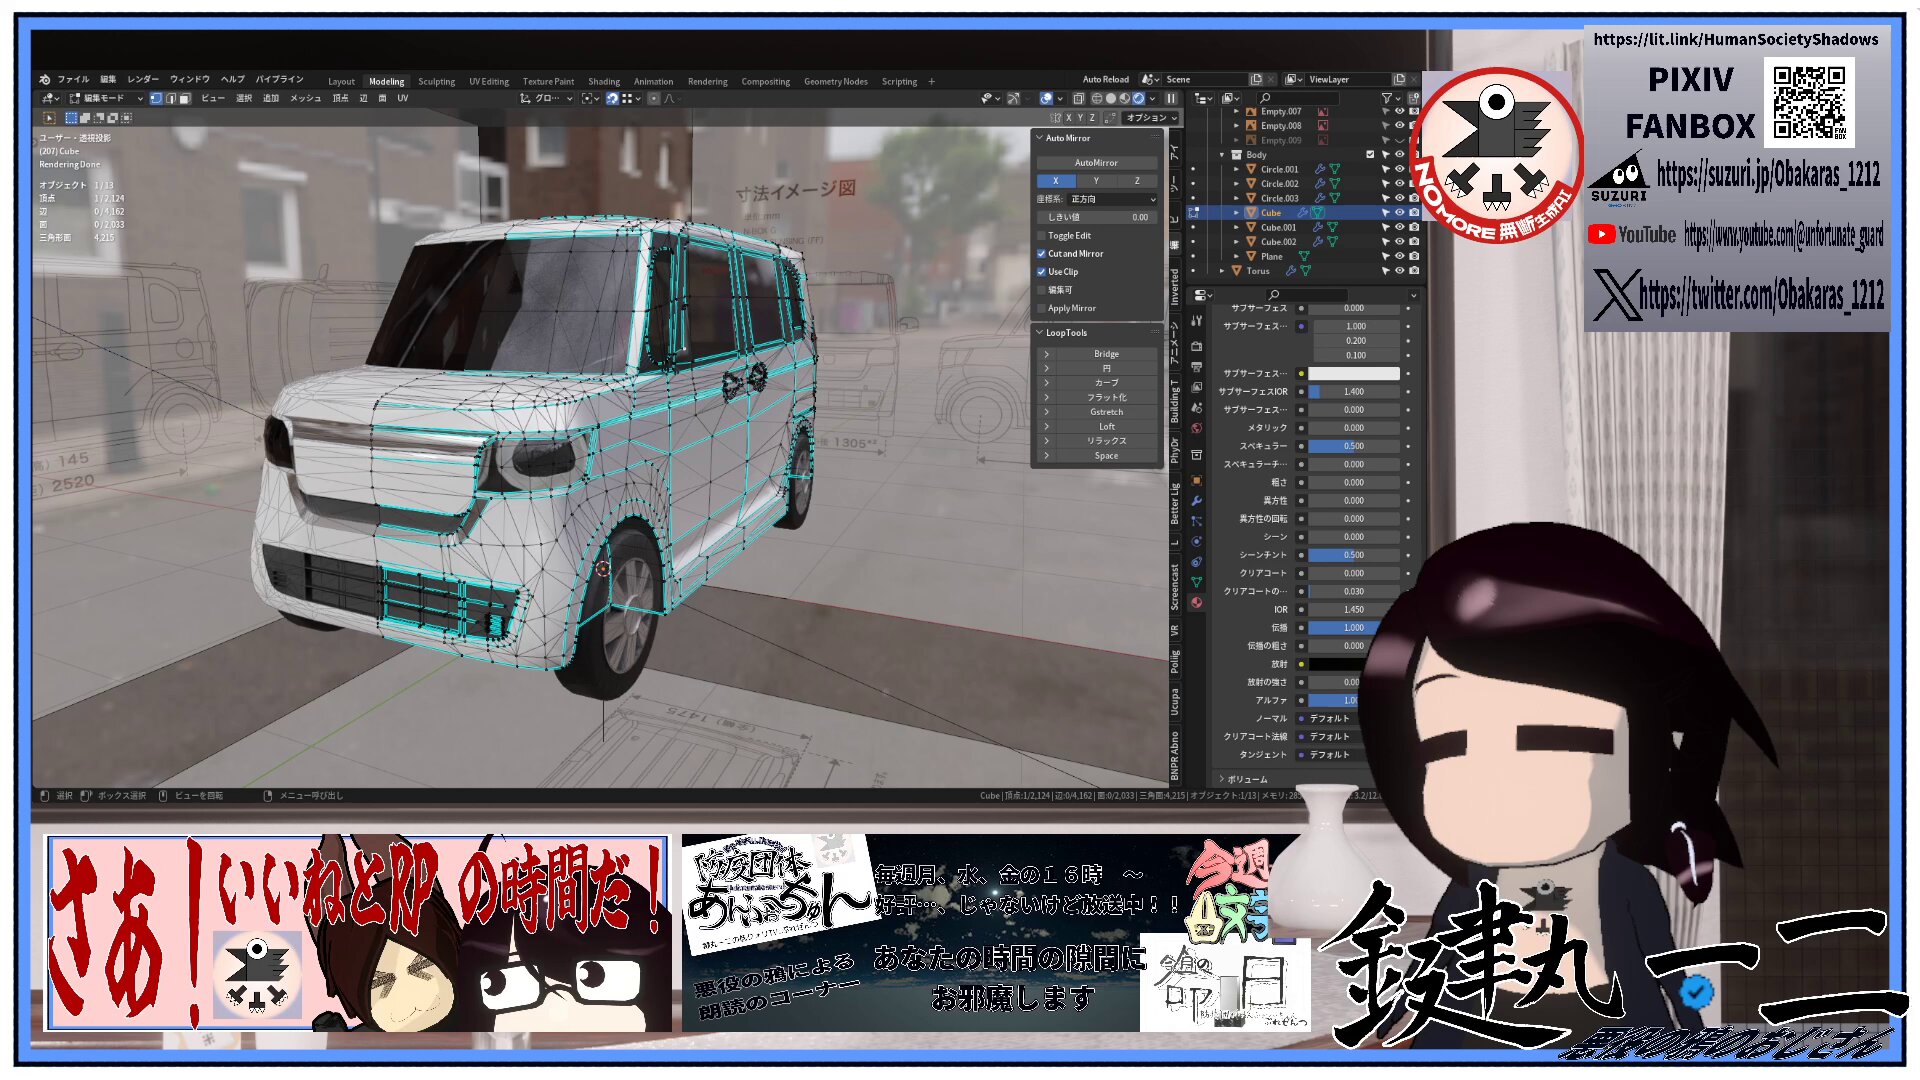
Task: Switch to Shading workspace tab
Action: (604, 81)
